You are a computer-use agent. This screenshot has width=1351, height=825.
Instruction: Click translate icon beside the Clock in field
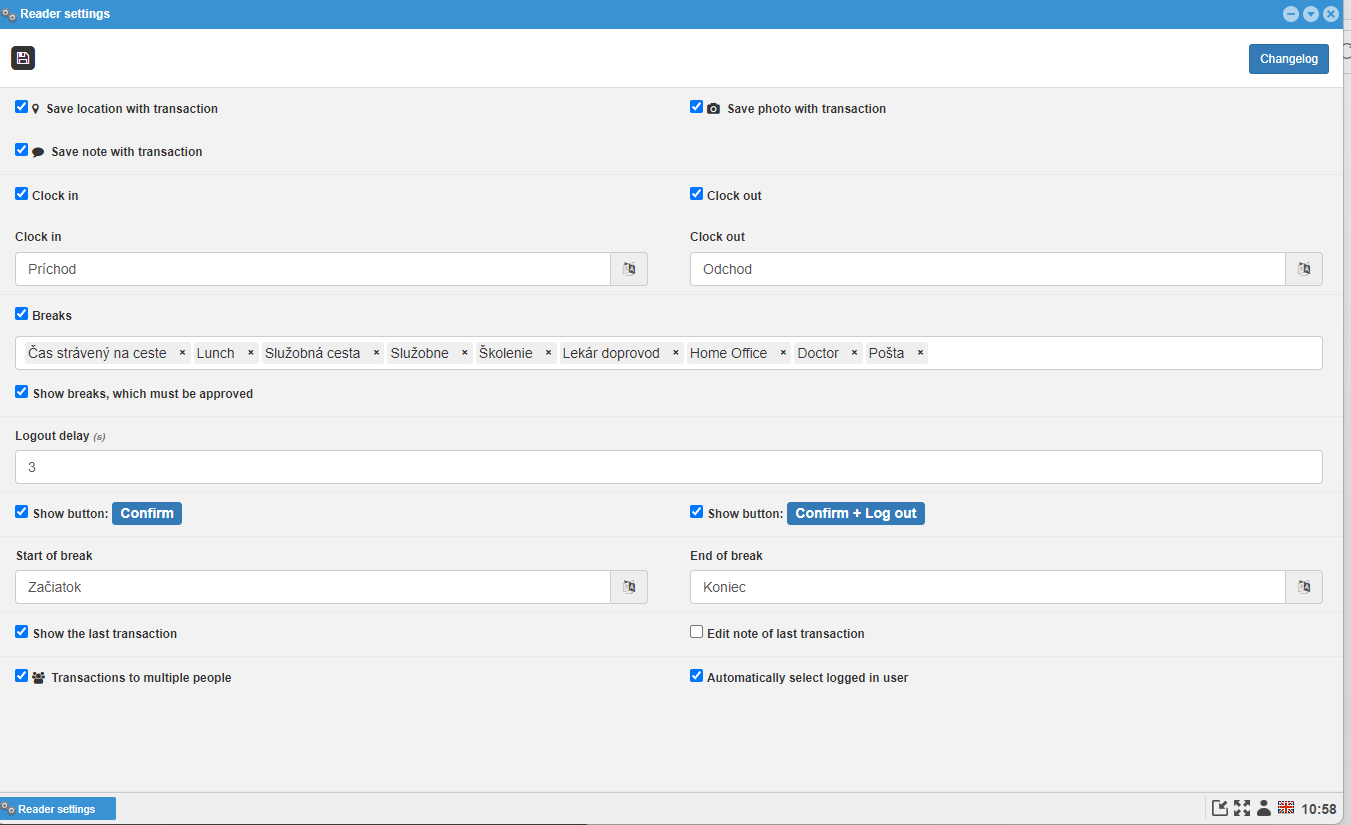point(628,268)
